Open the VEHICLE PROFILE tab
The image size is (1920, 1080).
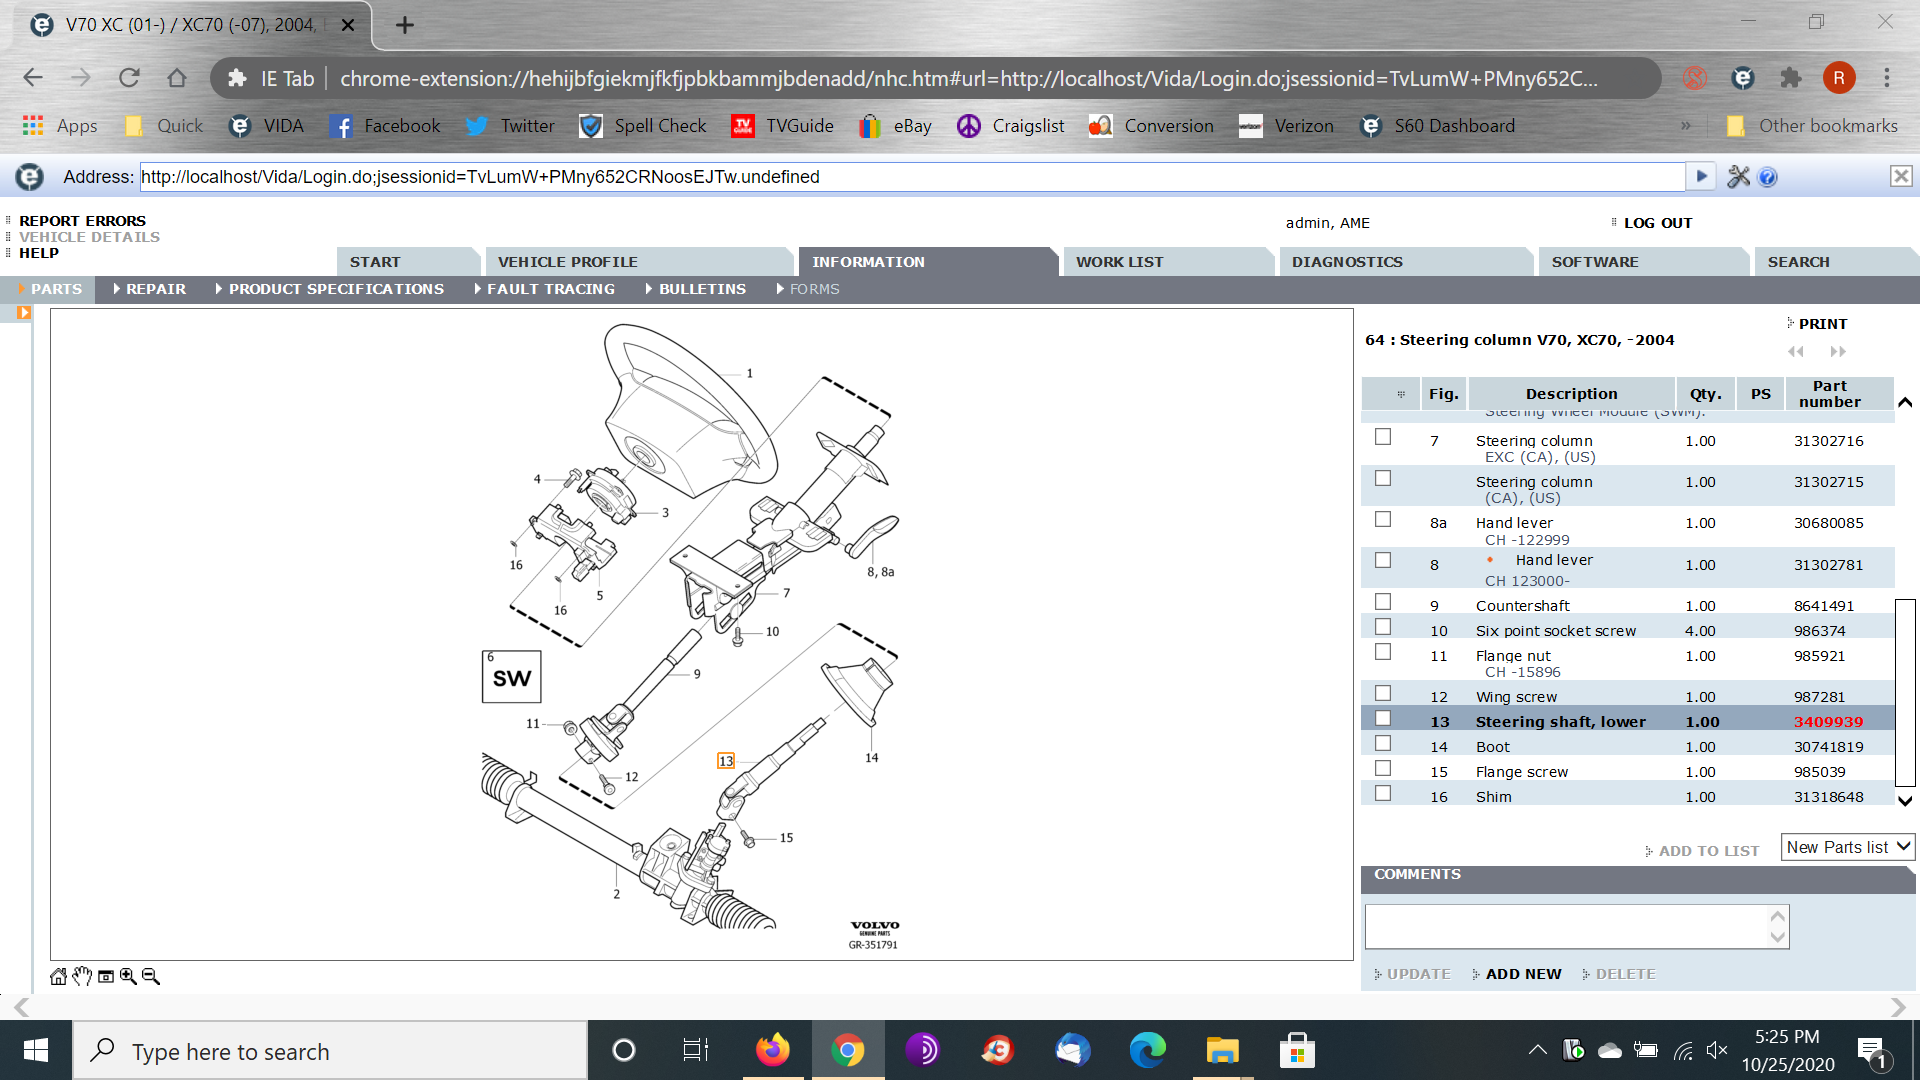(567, 262)
